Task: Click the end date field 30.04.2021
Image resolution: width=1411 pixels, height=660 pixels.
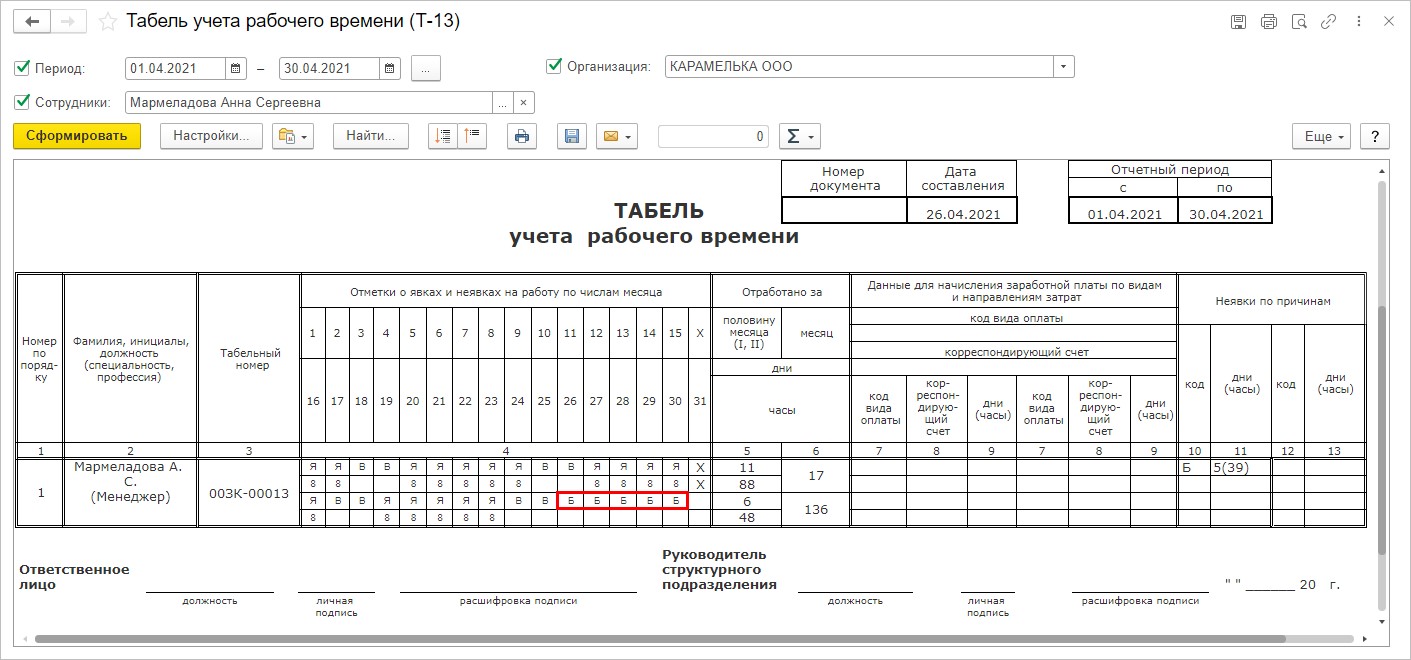Action: coord(329,68)
